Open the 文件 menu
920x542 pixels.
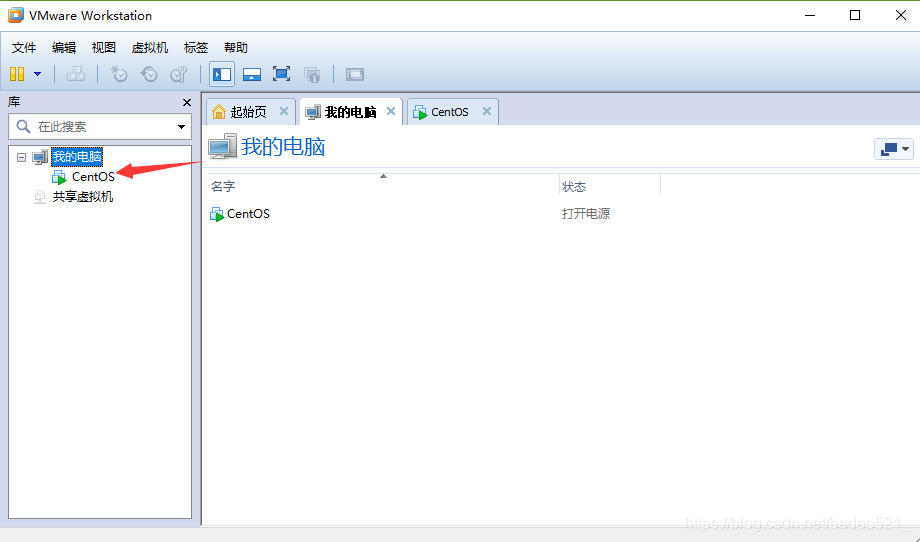pyautogui.click(x=24, y=47)
